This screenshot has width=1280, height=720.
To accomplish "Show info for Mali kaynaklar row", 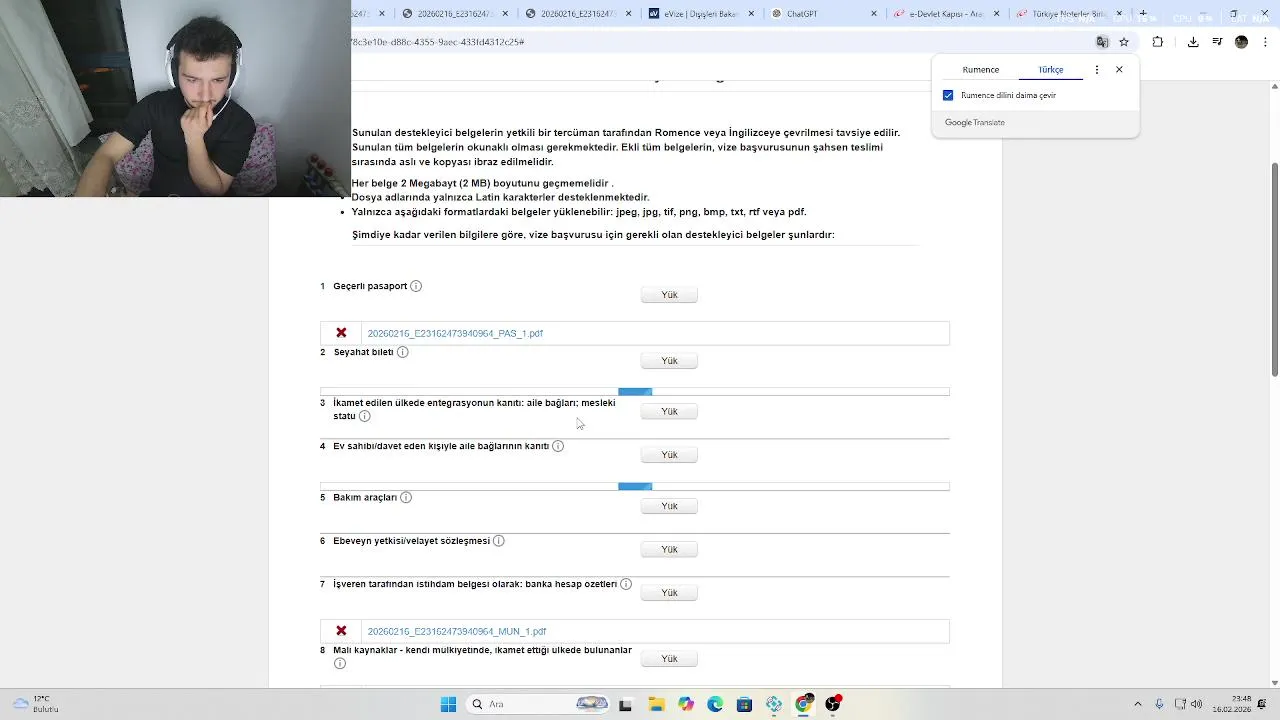I will (x=340, y=663).
